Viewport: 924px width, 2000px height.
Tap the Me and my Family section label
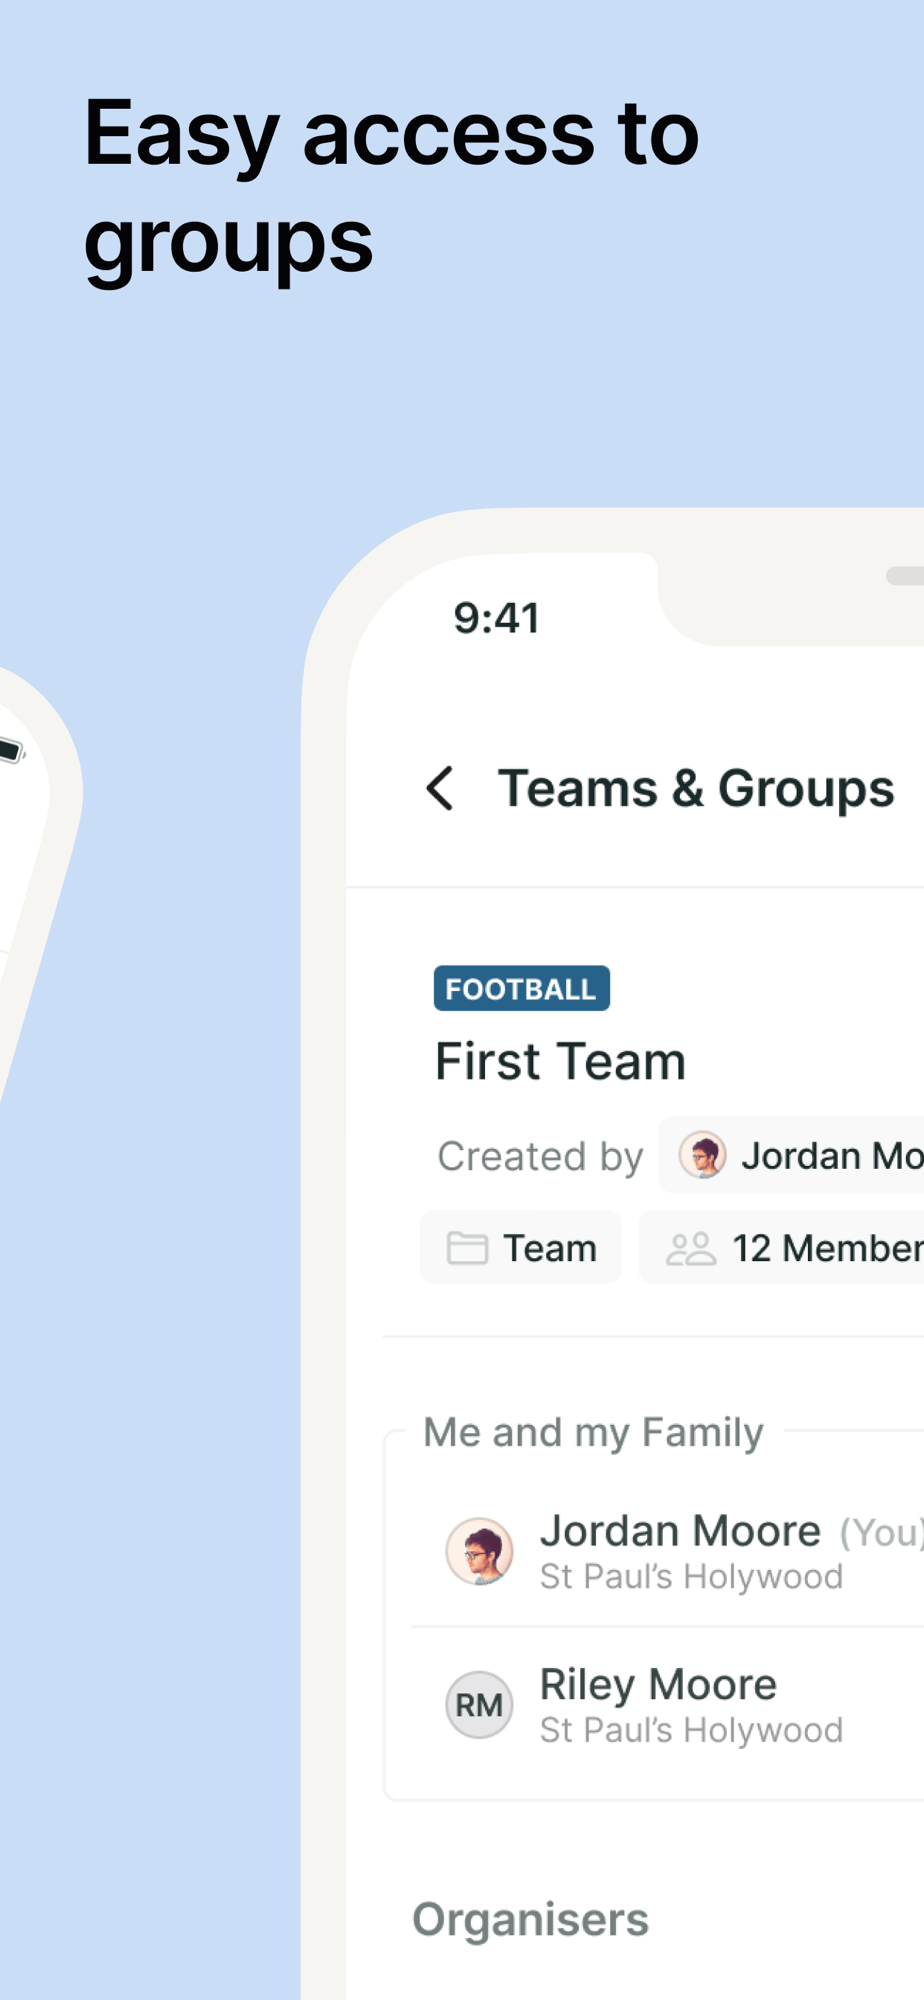point(593,1432)
